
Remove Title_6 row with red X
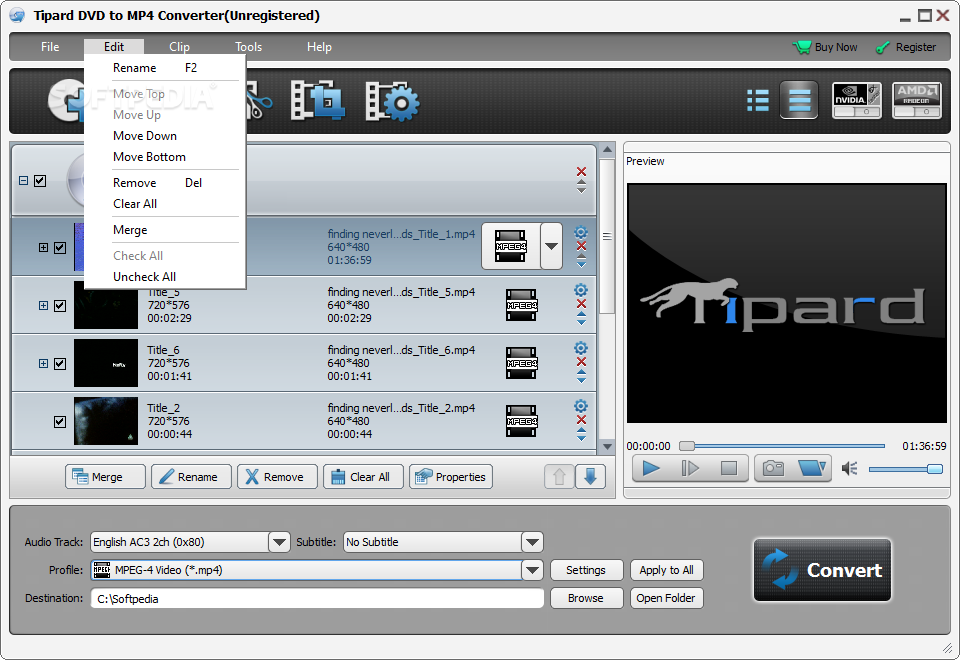[x=582, y=362]
